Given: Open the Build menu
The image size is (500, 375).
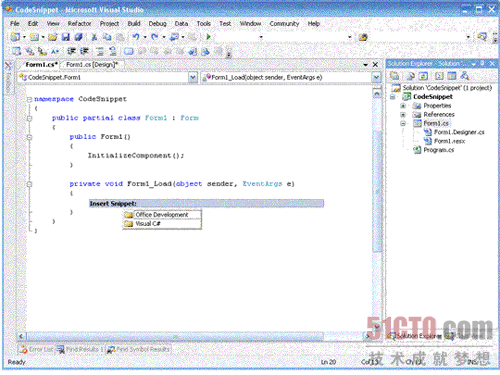Looking at the screenshot, I should point(134,24).
